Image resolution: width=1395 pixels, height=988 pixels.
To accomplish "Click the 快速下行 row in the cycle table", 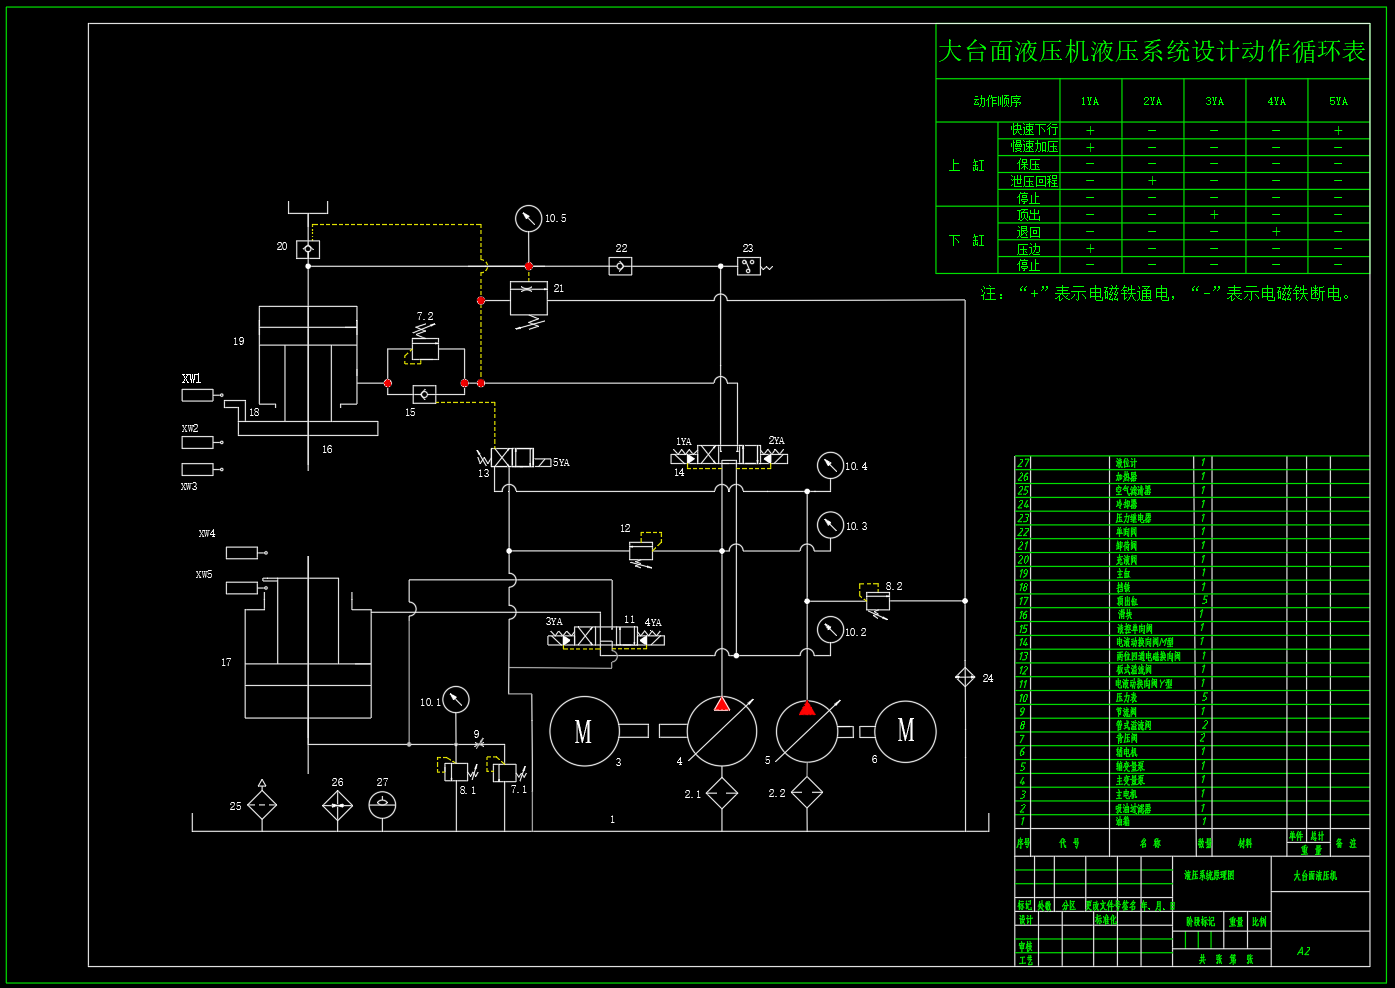I will [x=1033, y=129].
